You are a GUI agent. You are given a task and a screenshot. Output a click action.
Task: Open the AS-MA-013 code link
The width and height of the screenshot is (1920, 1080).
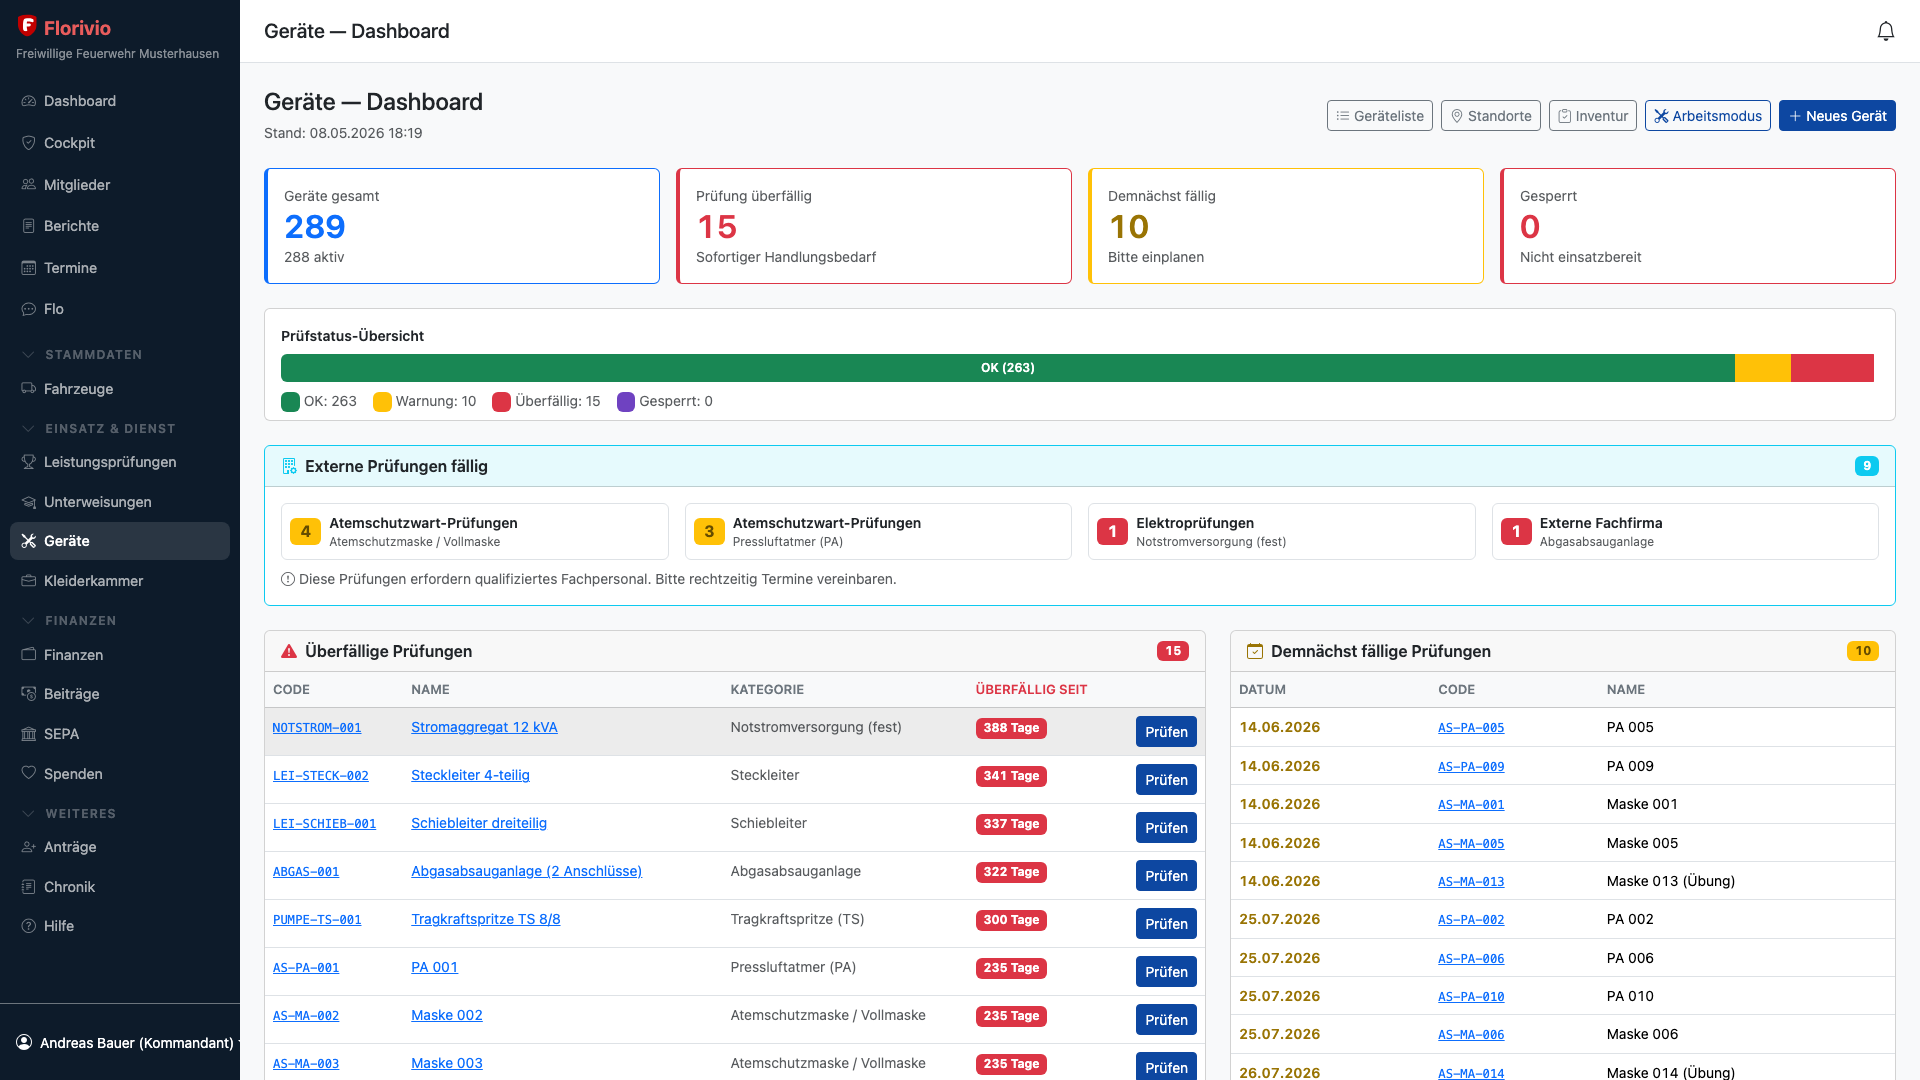point(1471,882)
